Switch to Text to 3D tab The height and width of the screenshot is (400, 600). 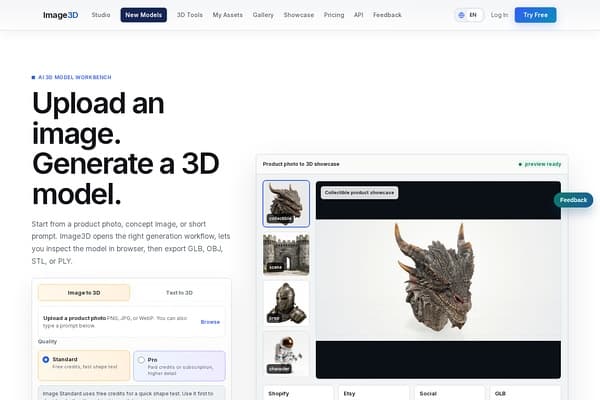tap(179, 293)
